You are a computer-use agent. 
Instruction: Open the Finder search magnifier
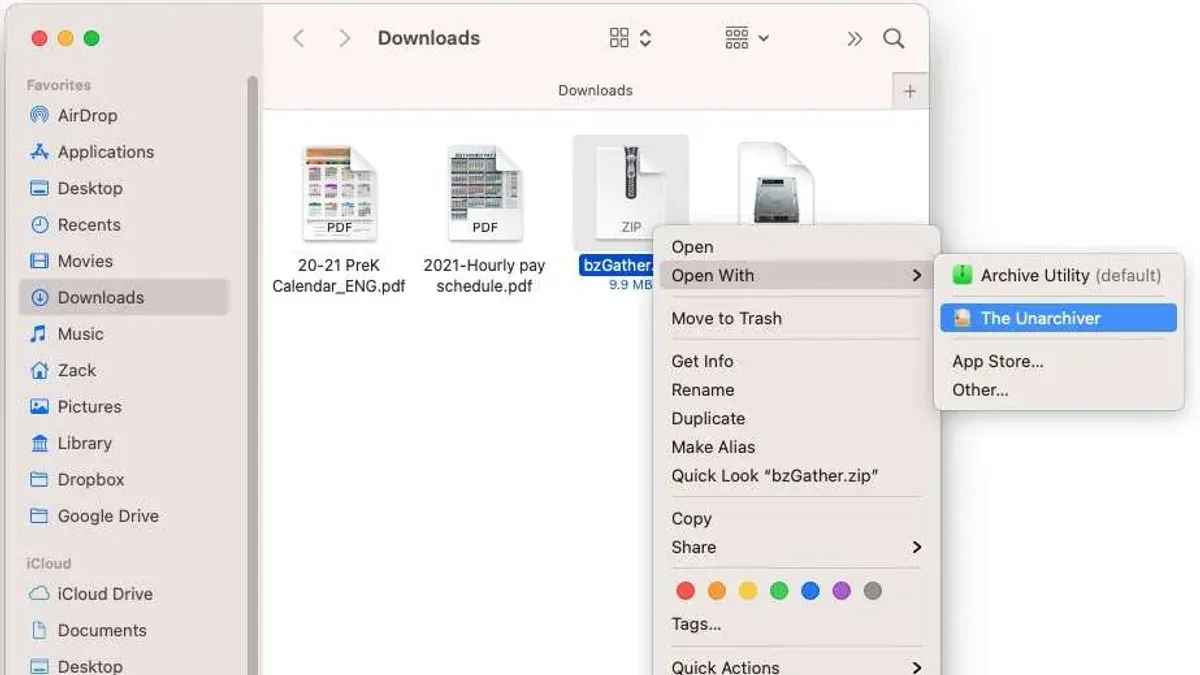point(894,38)
